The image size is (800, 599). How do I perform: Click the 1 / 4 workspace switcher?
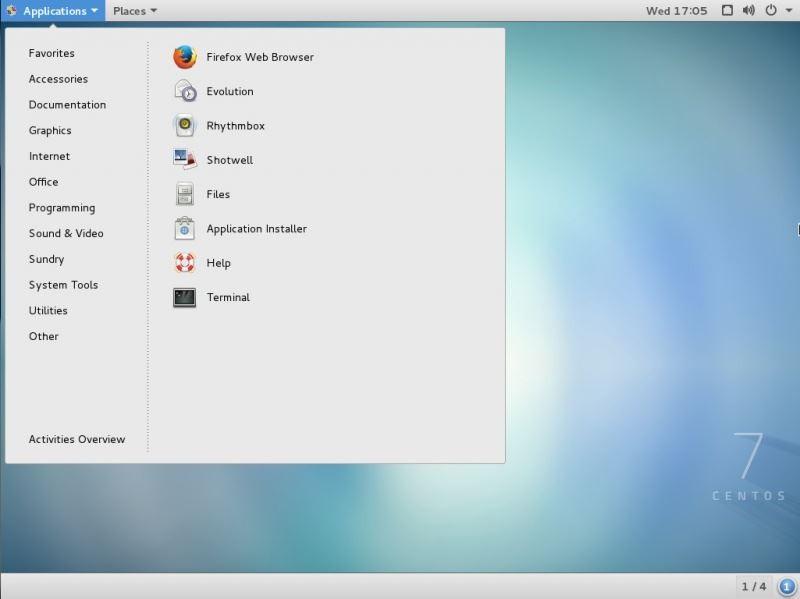point(754,586)
